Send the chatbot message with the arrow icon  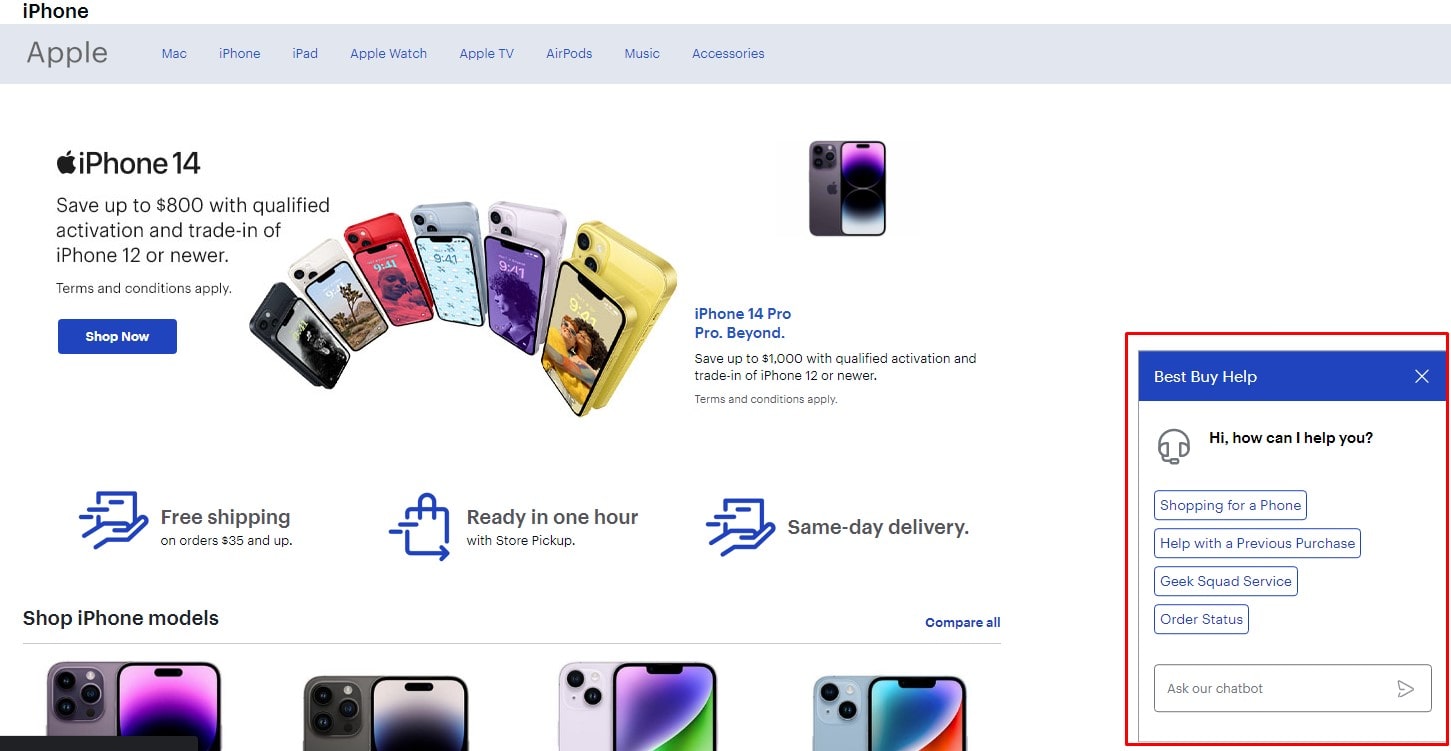coord(1405,688)
